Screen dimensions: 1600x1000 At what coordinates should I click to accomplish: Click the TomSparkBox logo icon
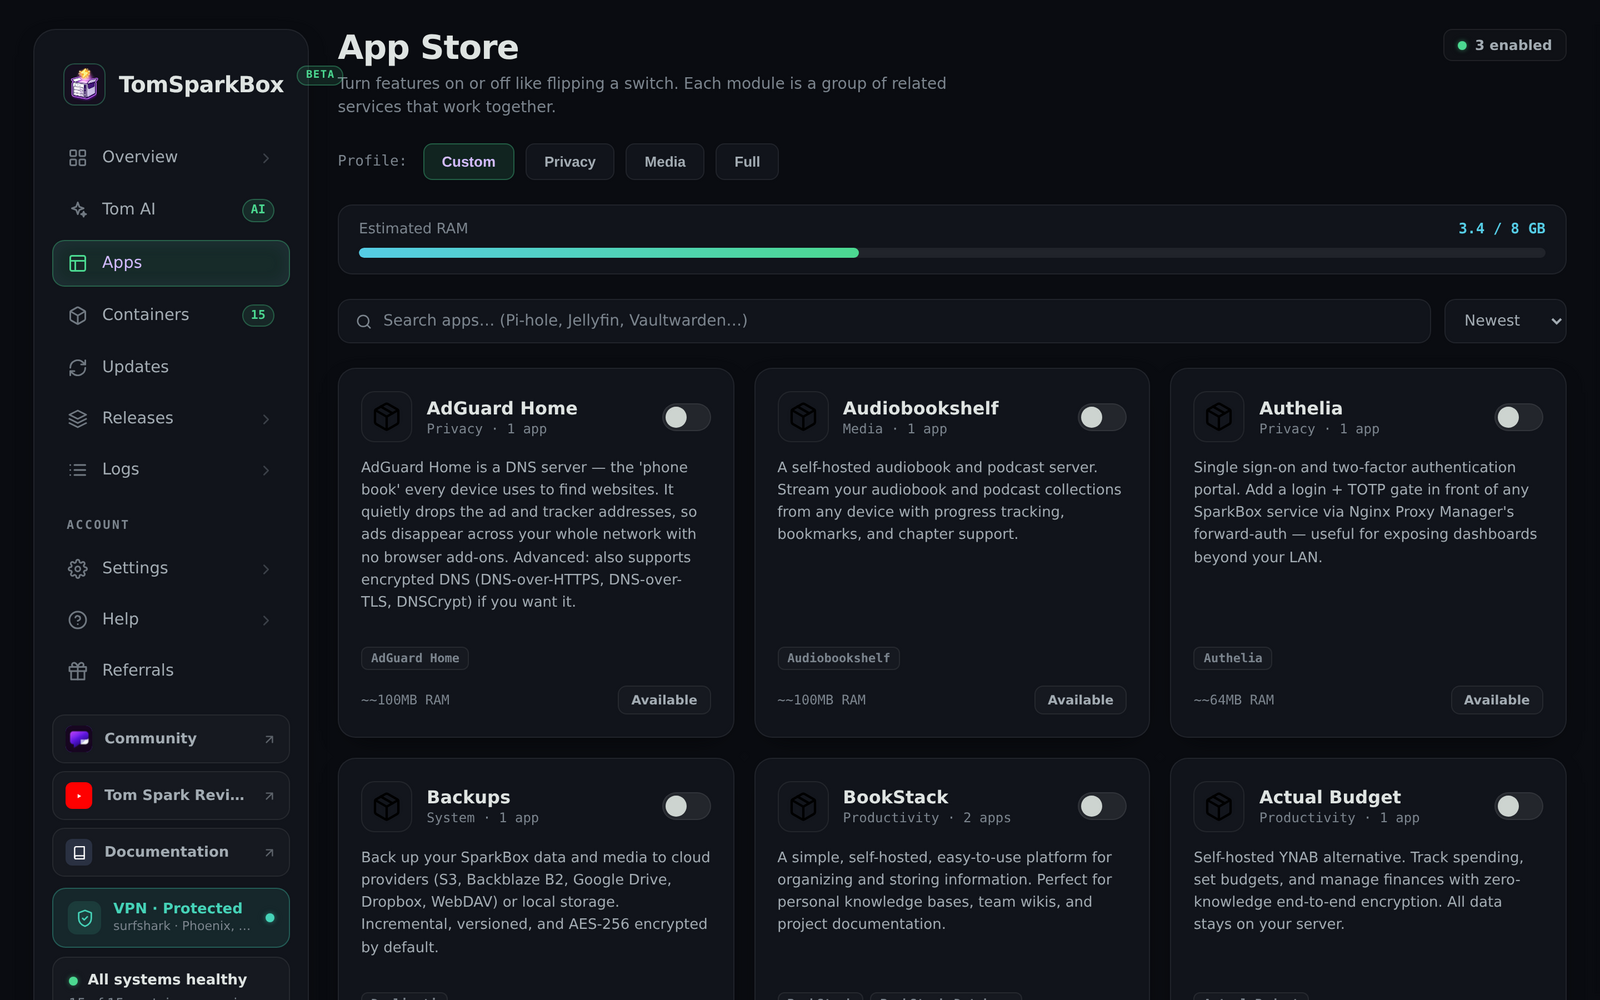pyautogui.click(x=84, y=84)
